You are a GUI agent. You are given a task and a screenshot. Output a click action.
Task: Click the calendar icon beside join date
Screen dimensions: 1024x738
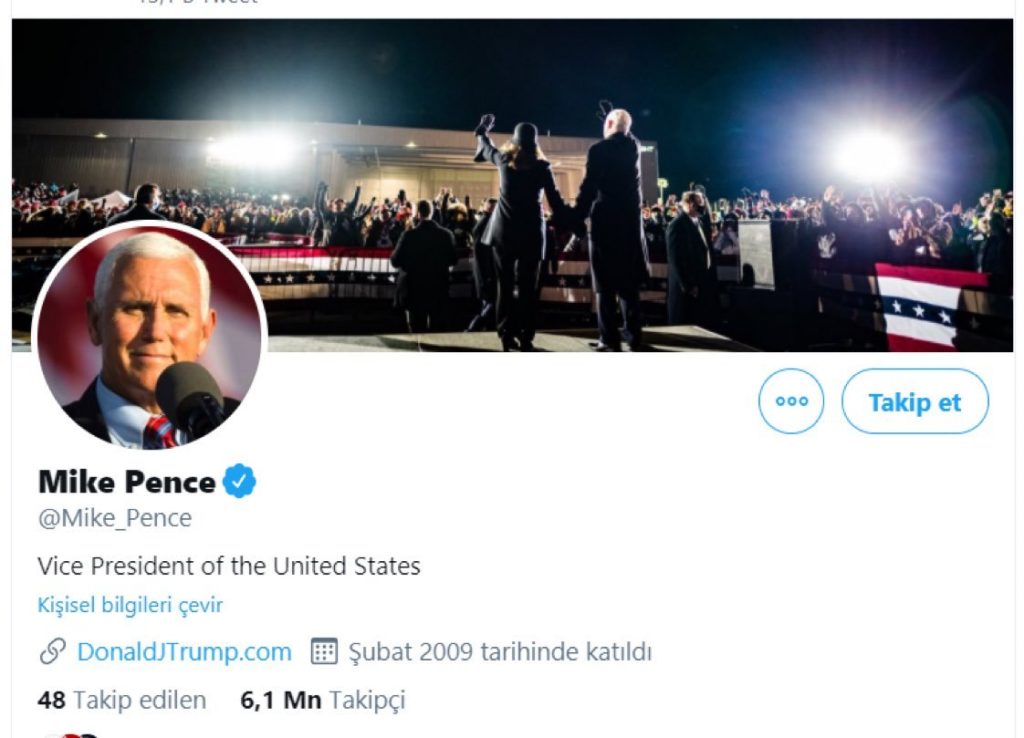click(324, 652)
